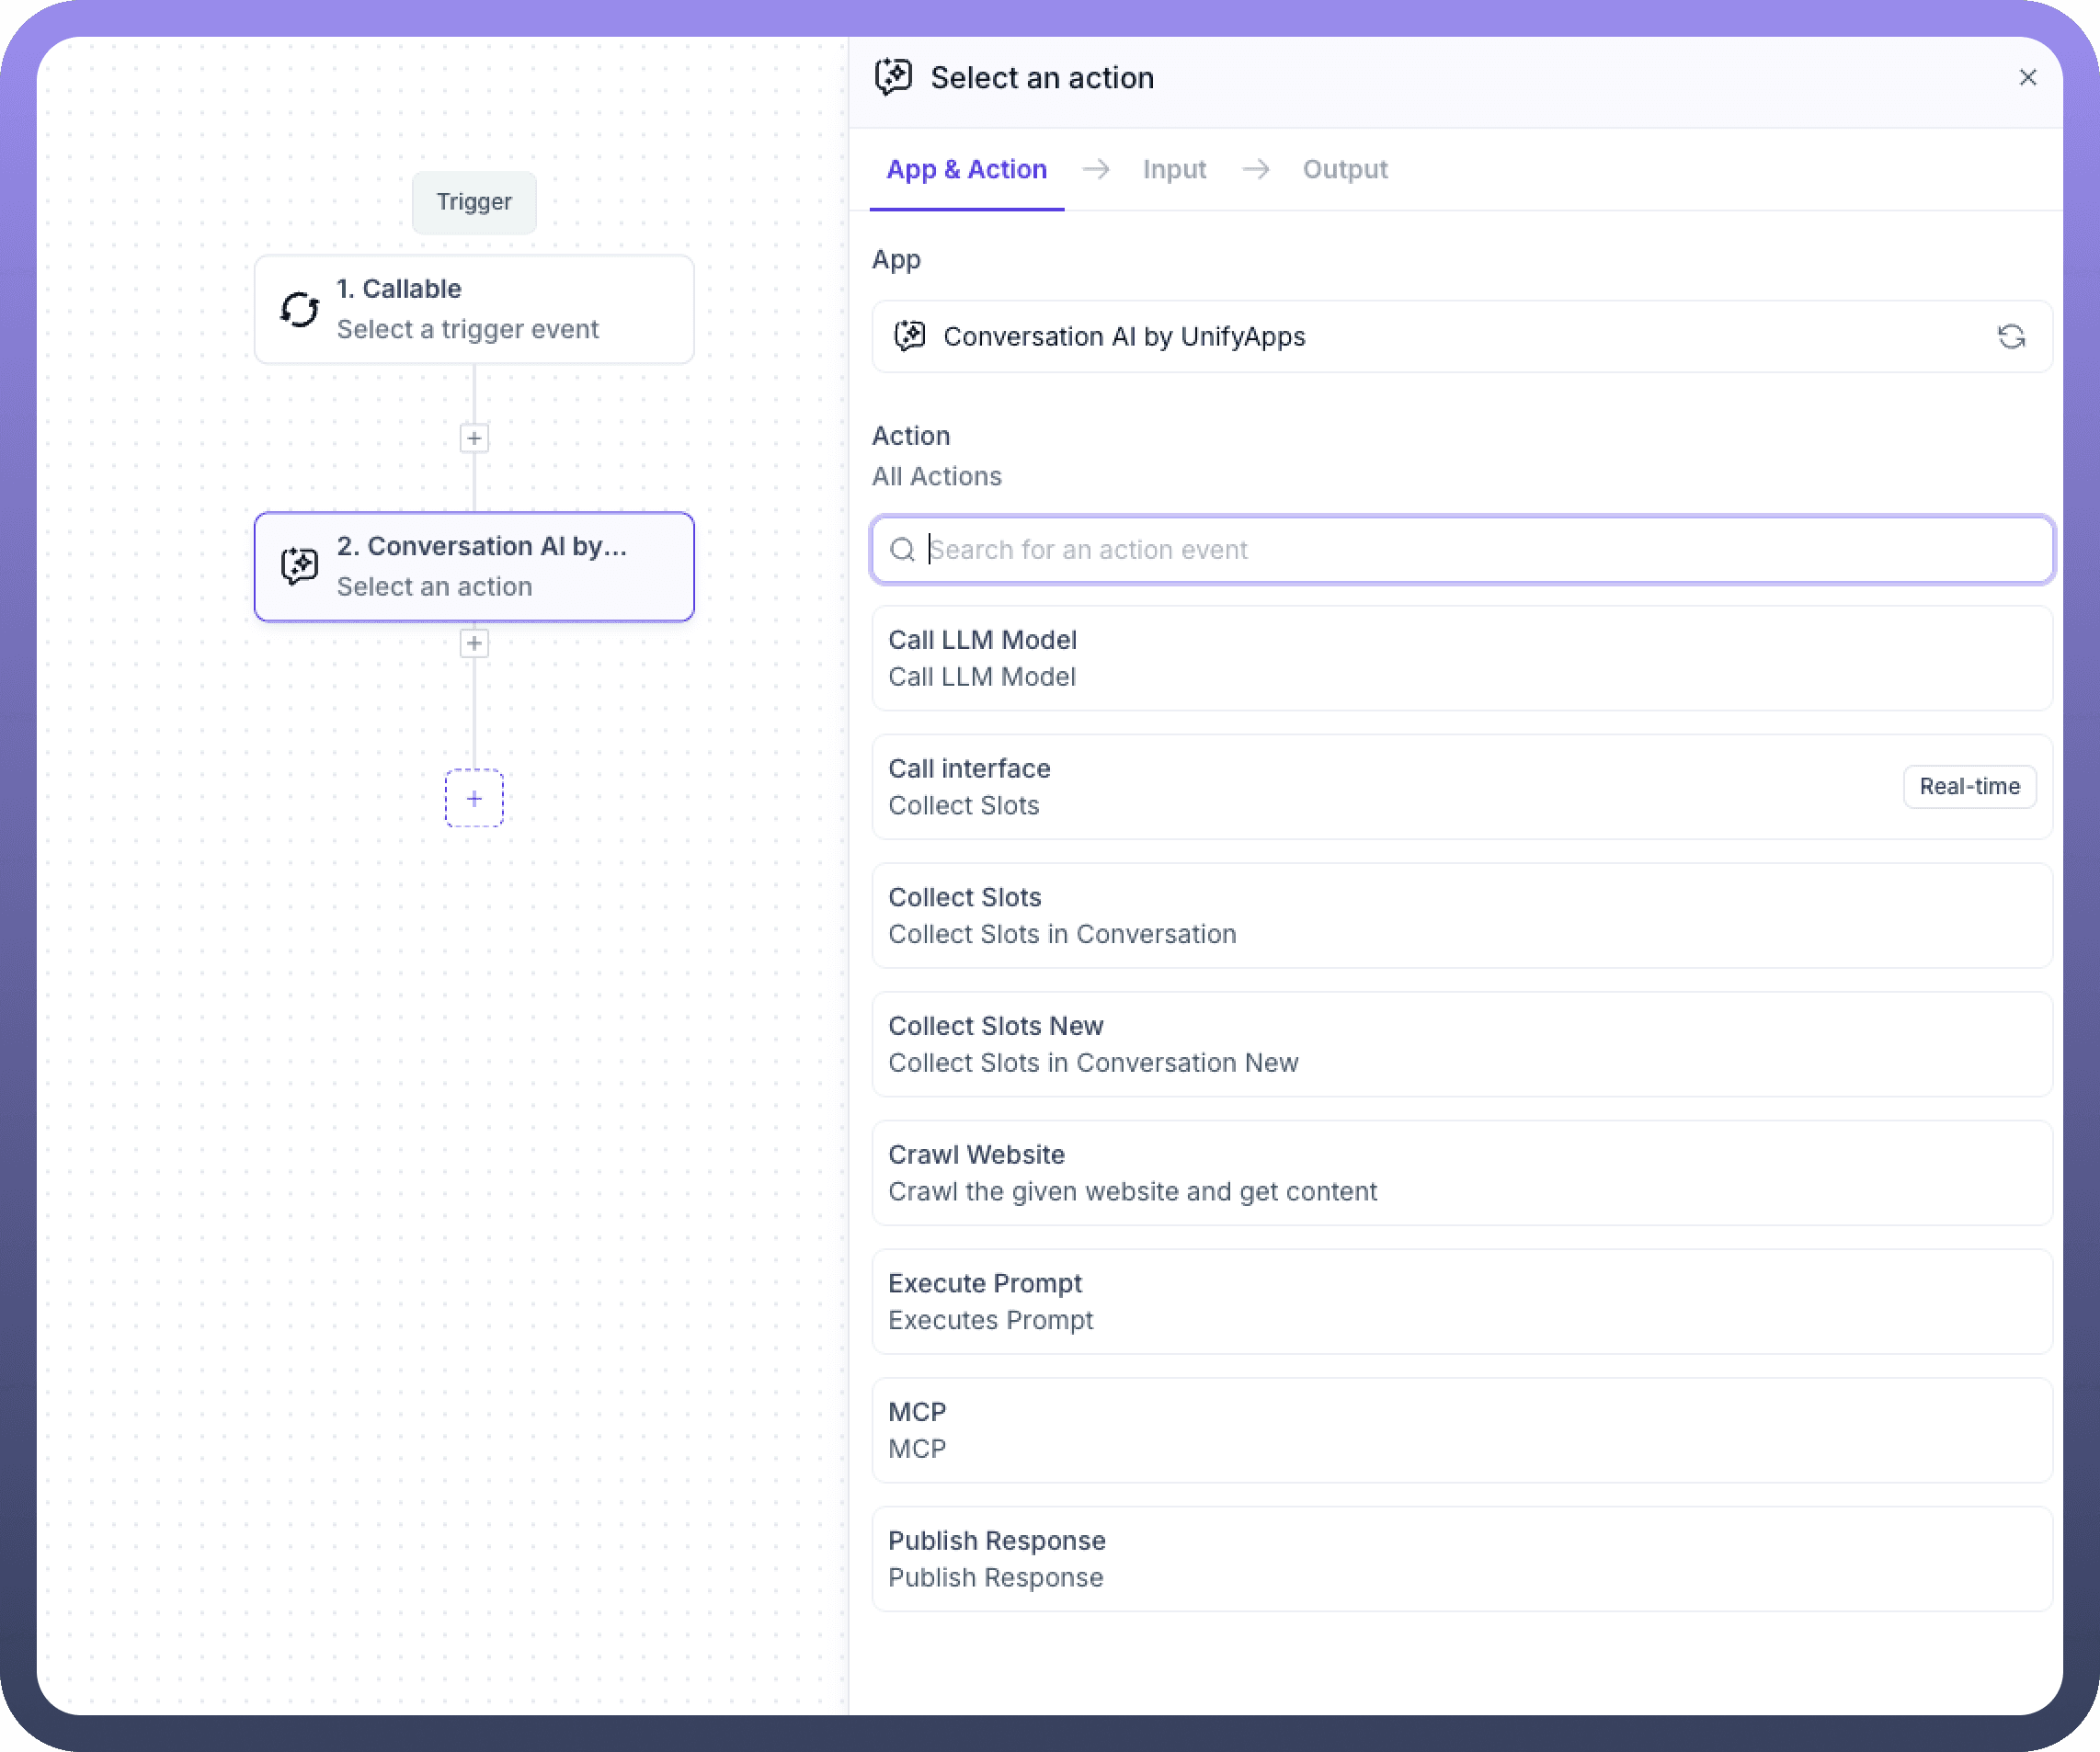This screenshot has width=2100, height=1752.
Task: Switch to the Input tab
Action: coord(1174,170)
